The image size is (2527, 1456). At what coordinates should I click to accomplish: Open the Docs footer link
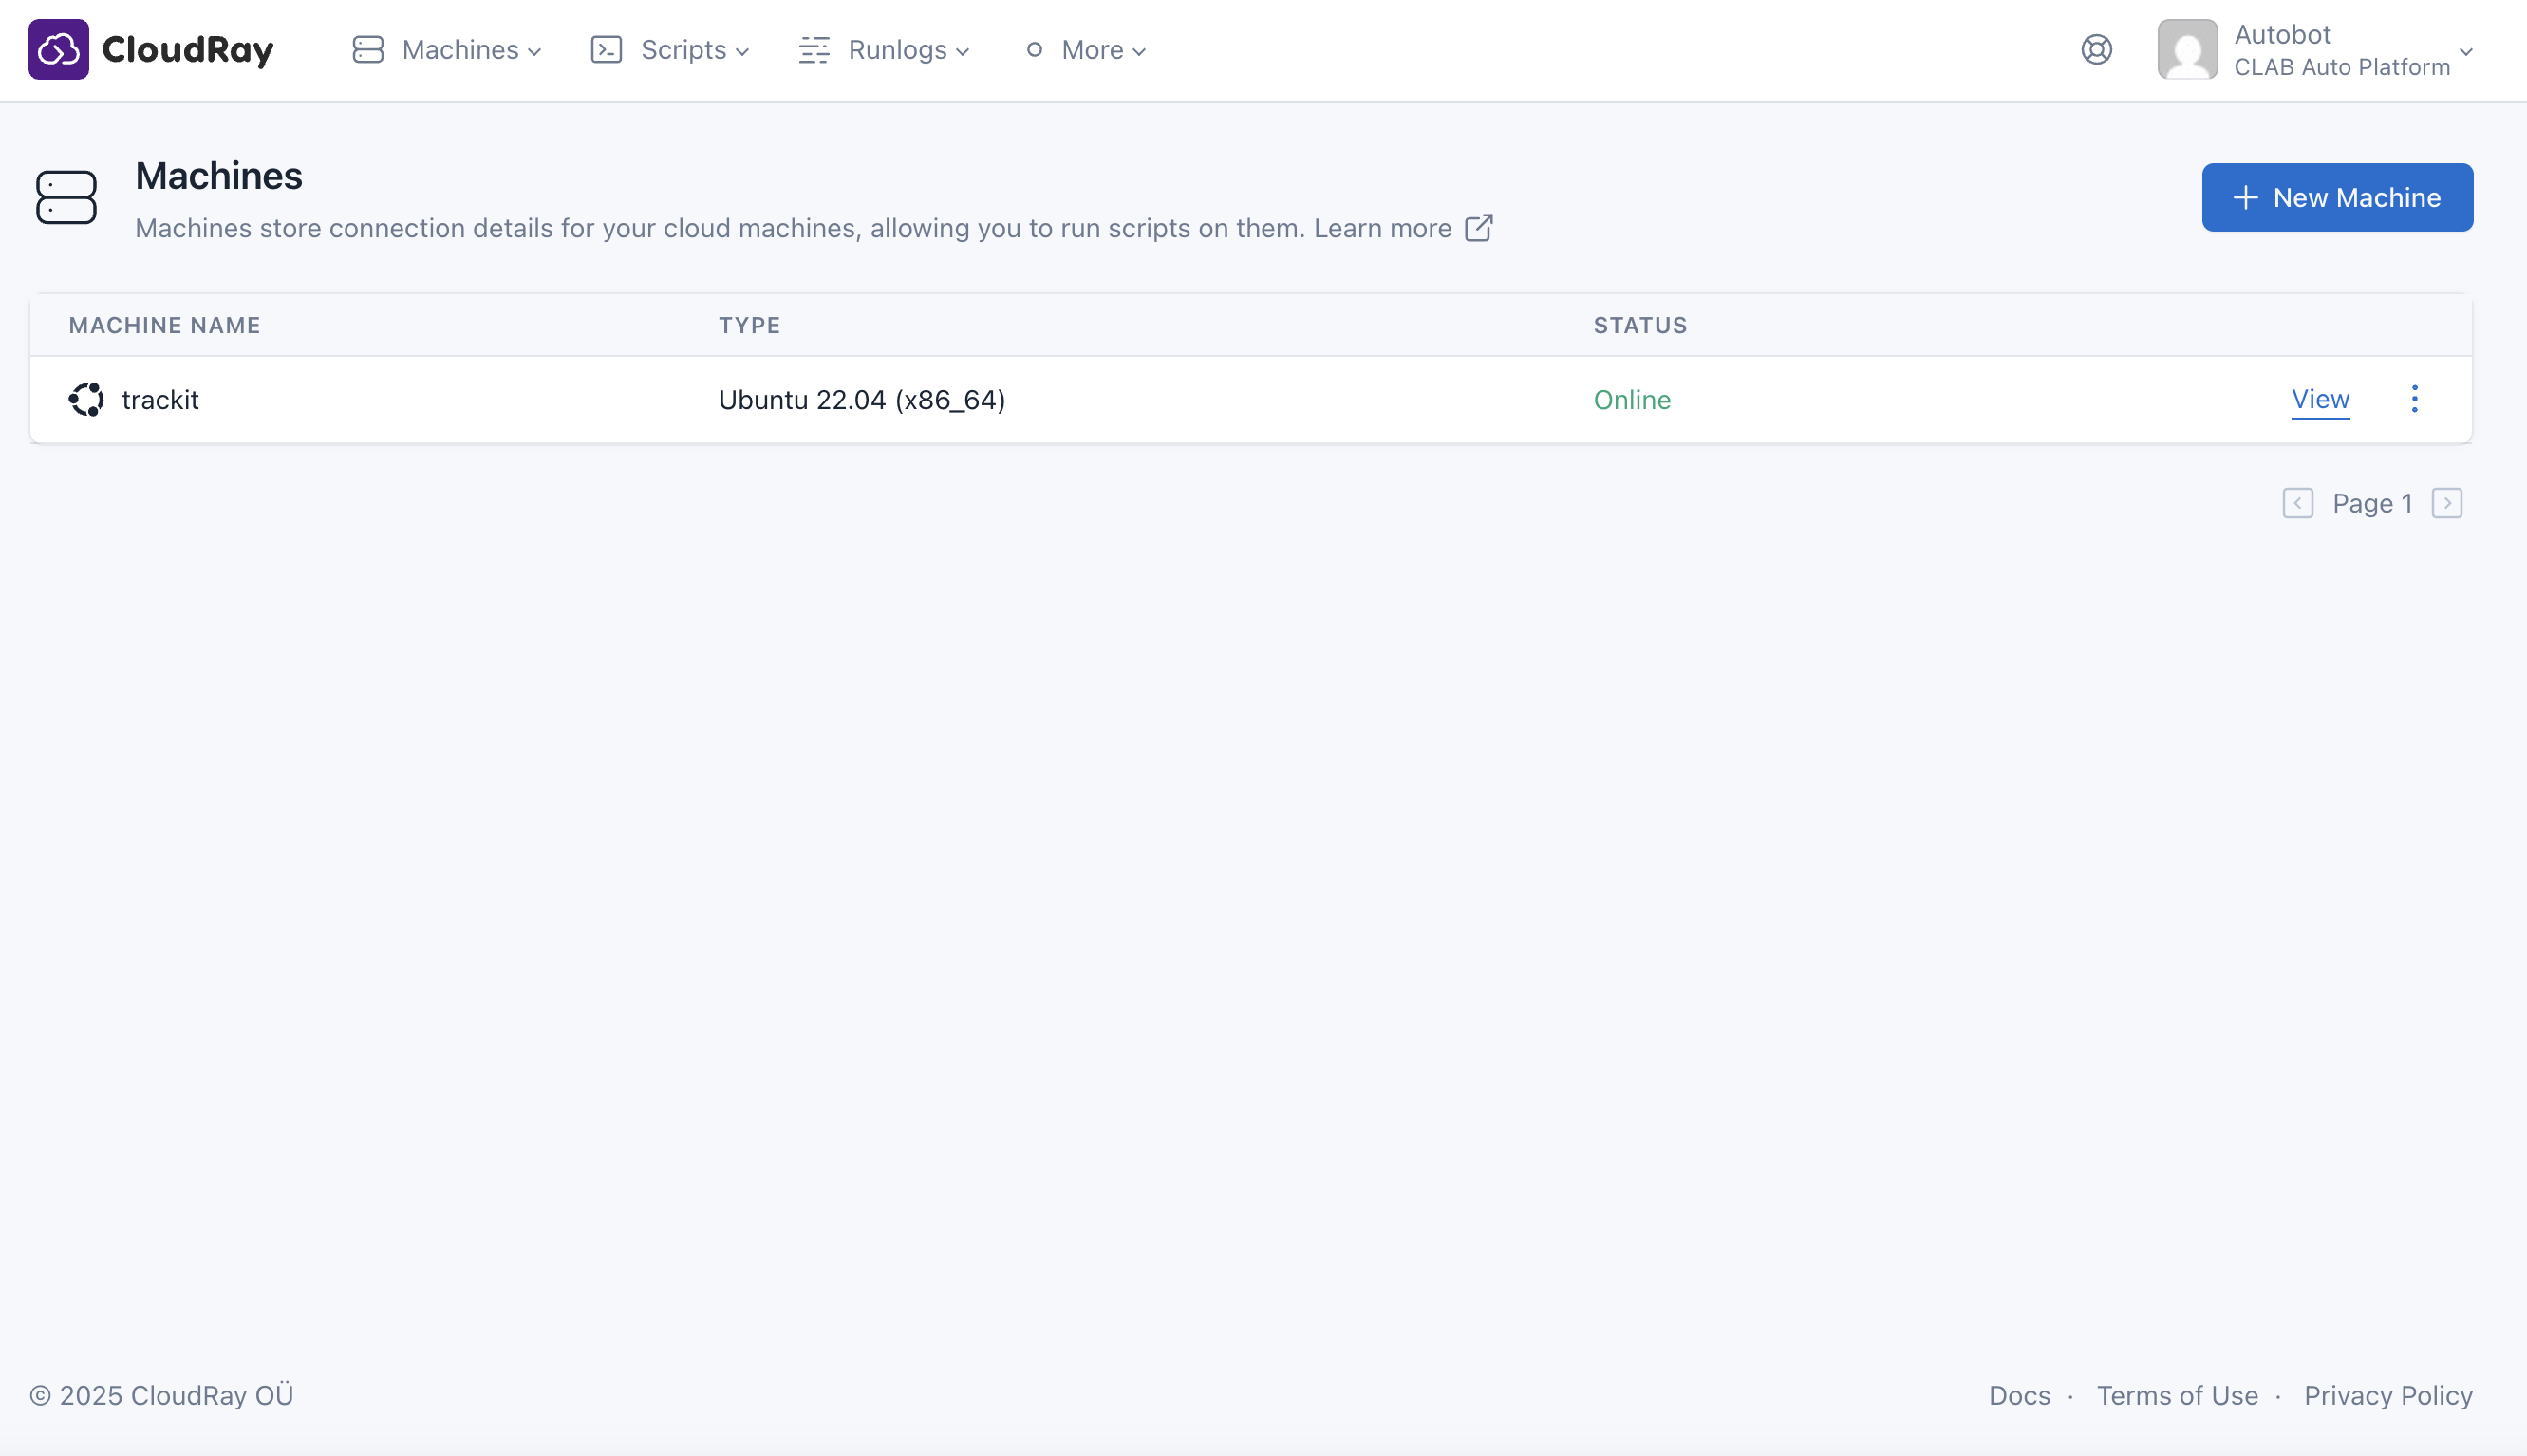pyautogui.click(x=2019, y=1395)
